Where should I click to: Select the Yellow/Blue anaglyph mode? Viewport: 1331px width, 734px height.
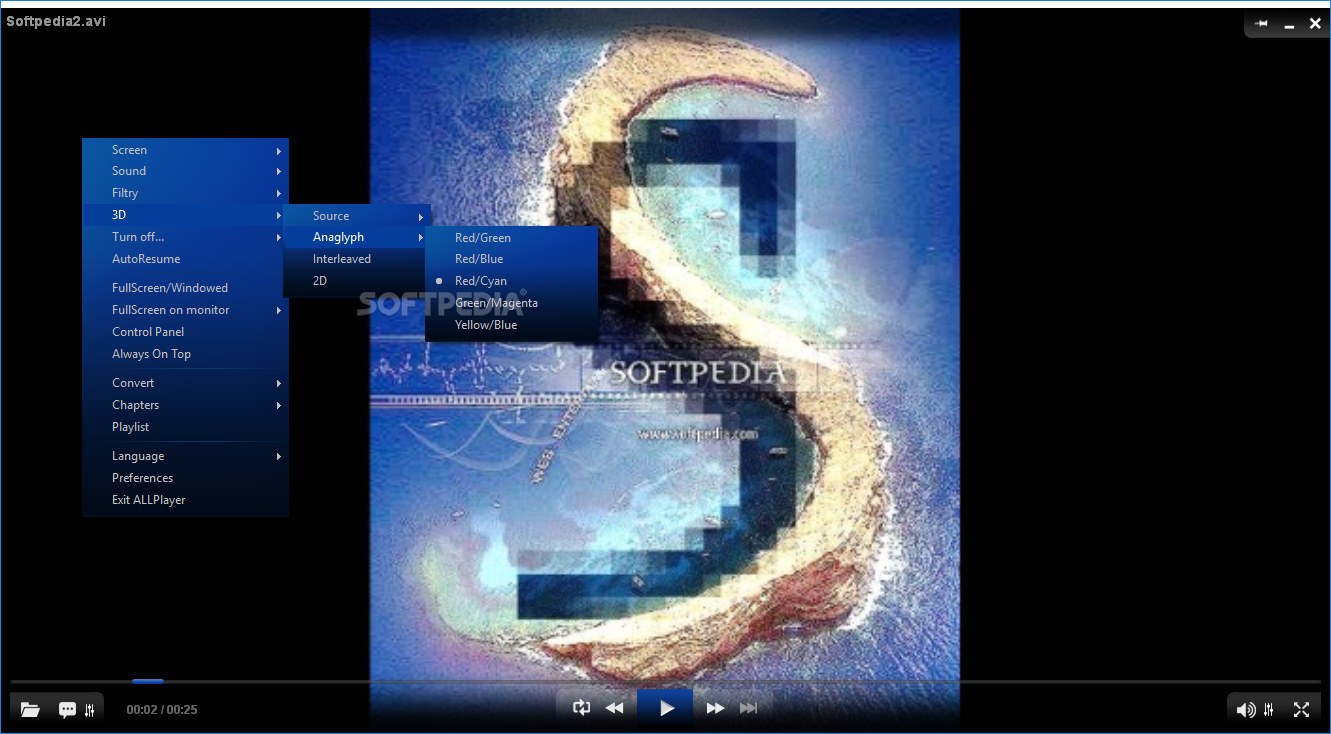[511, 325]
